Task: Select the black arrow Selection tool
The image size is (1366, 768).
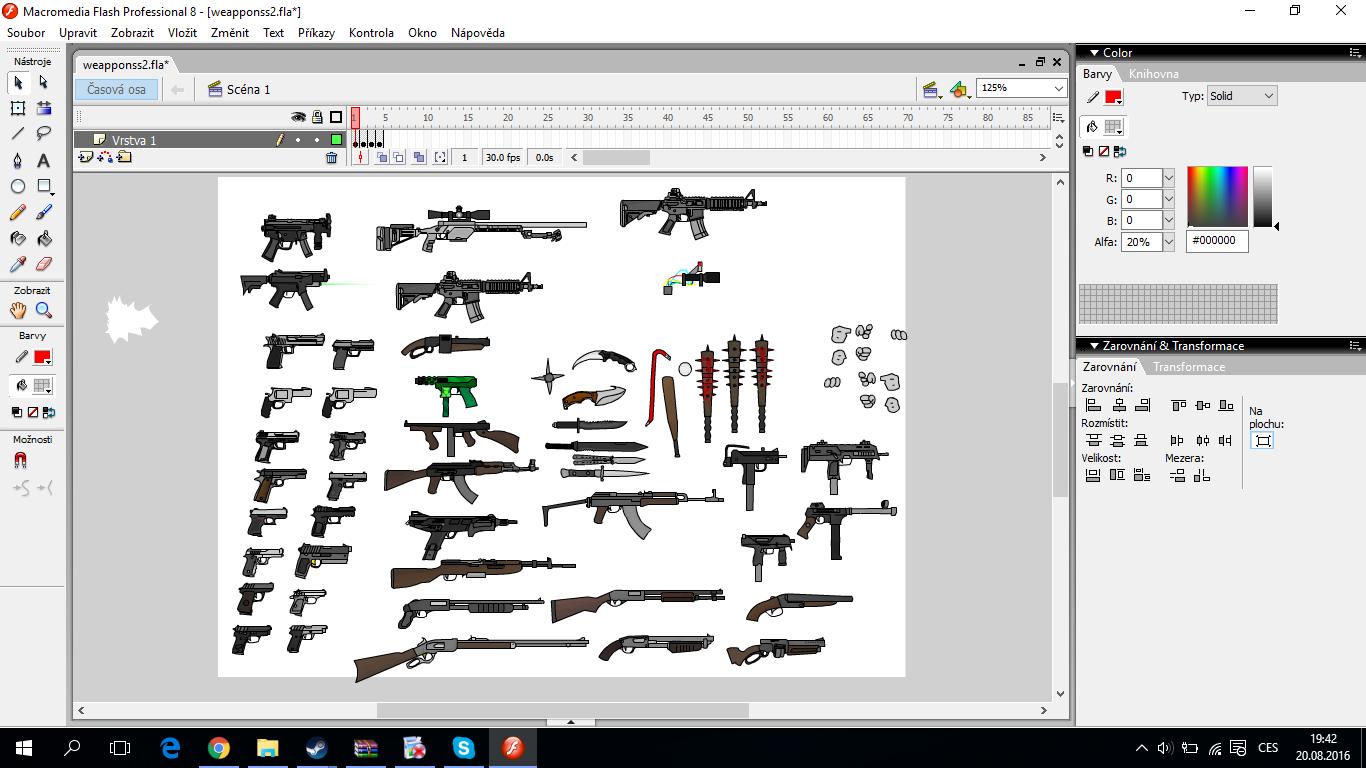Action: pos(18,82)
